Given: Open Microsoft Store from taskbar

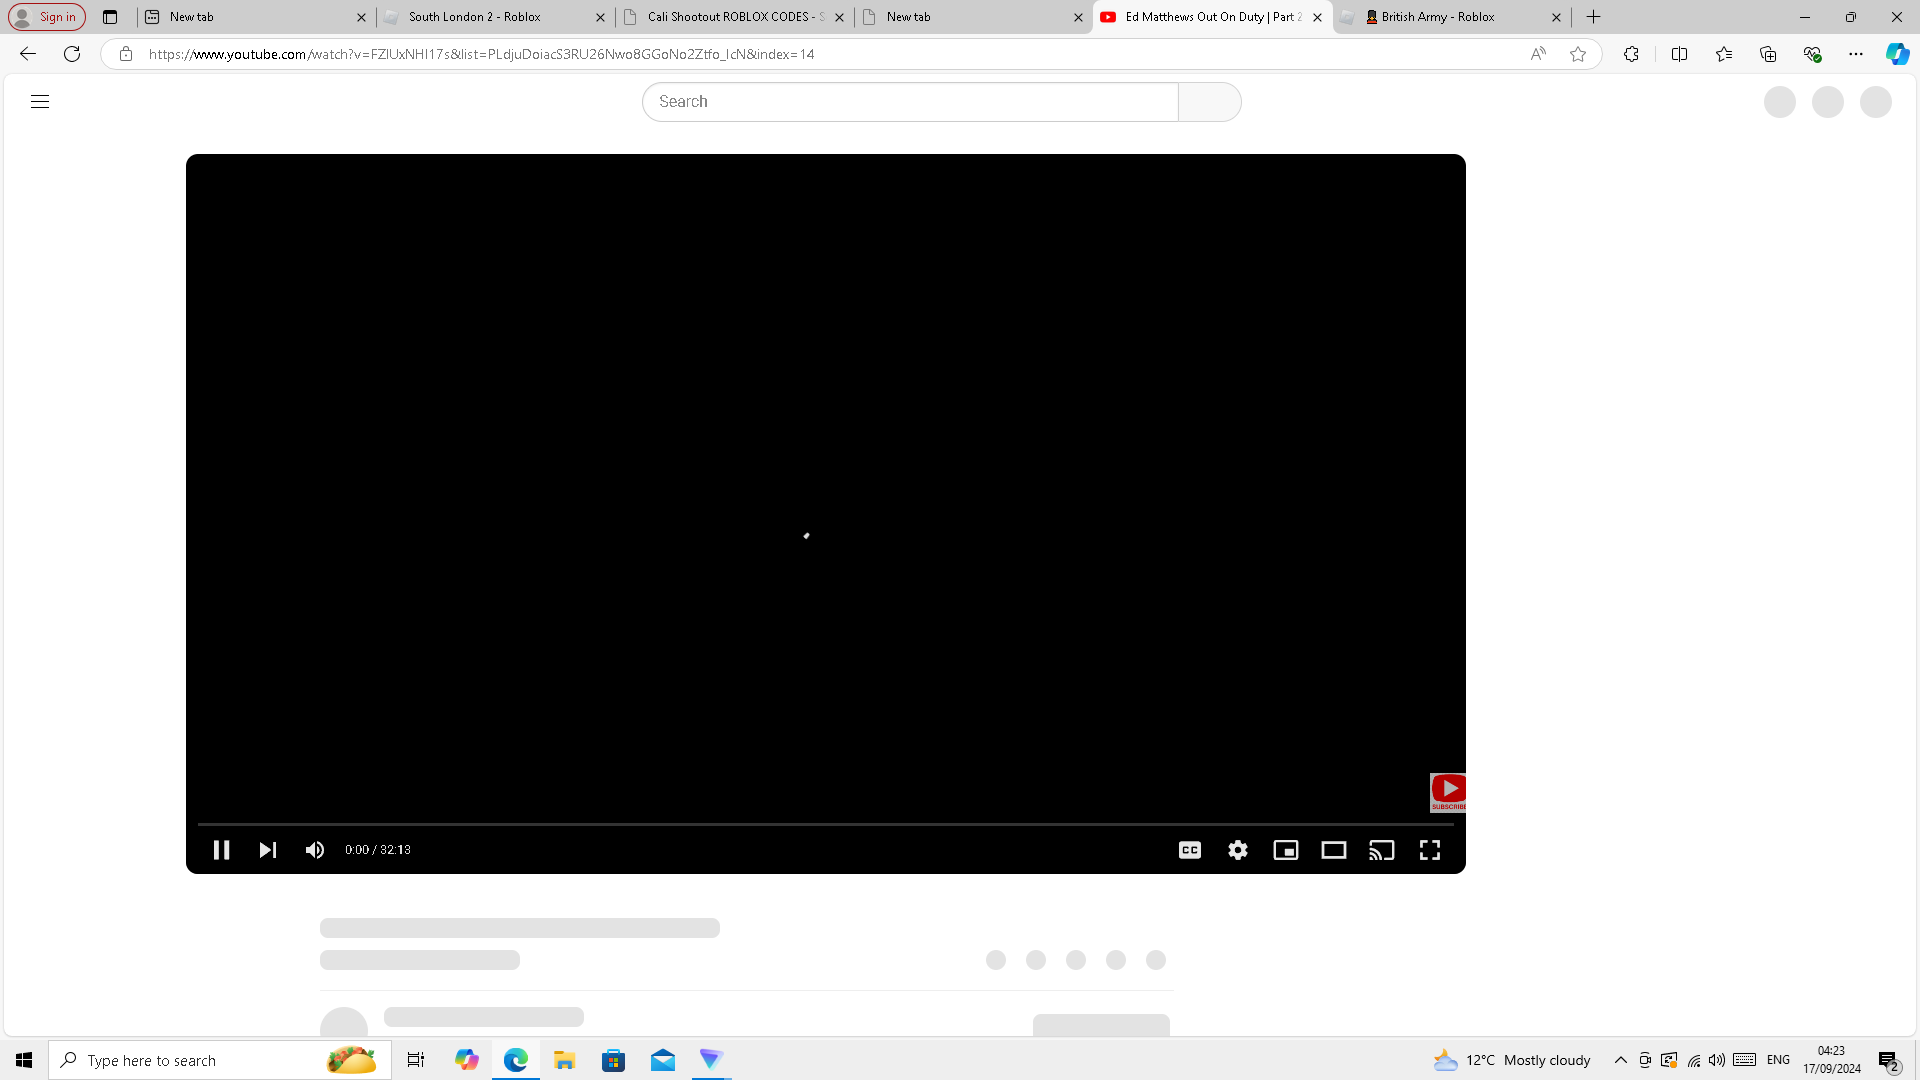Looking at the screenshot, I should (x=613, y=1060).
